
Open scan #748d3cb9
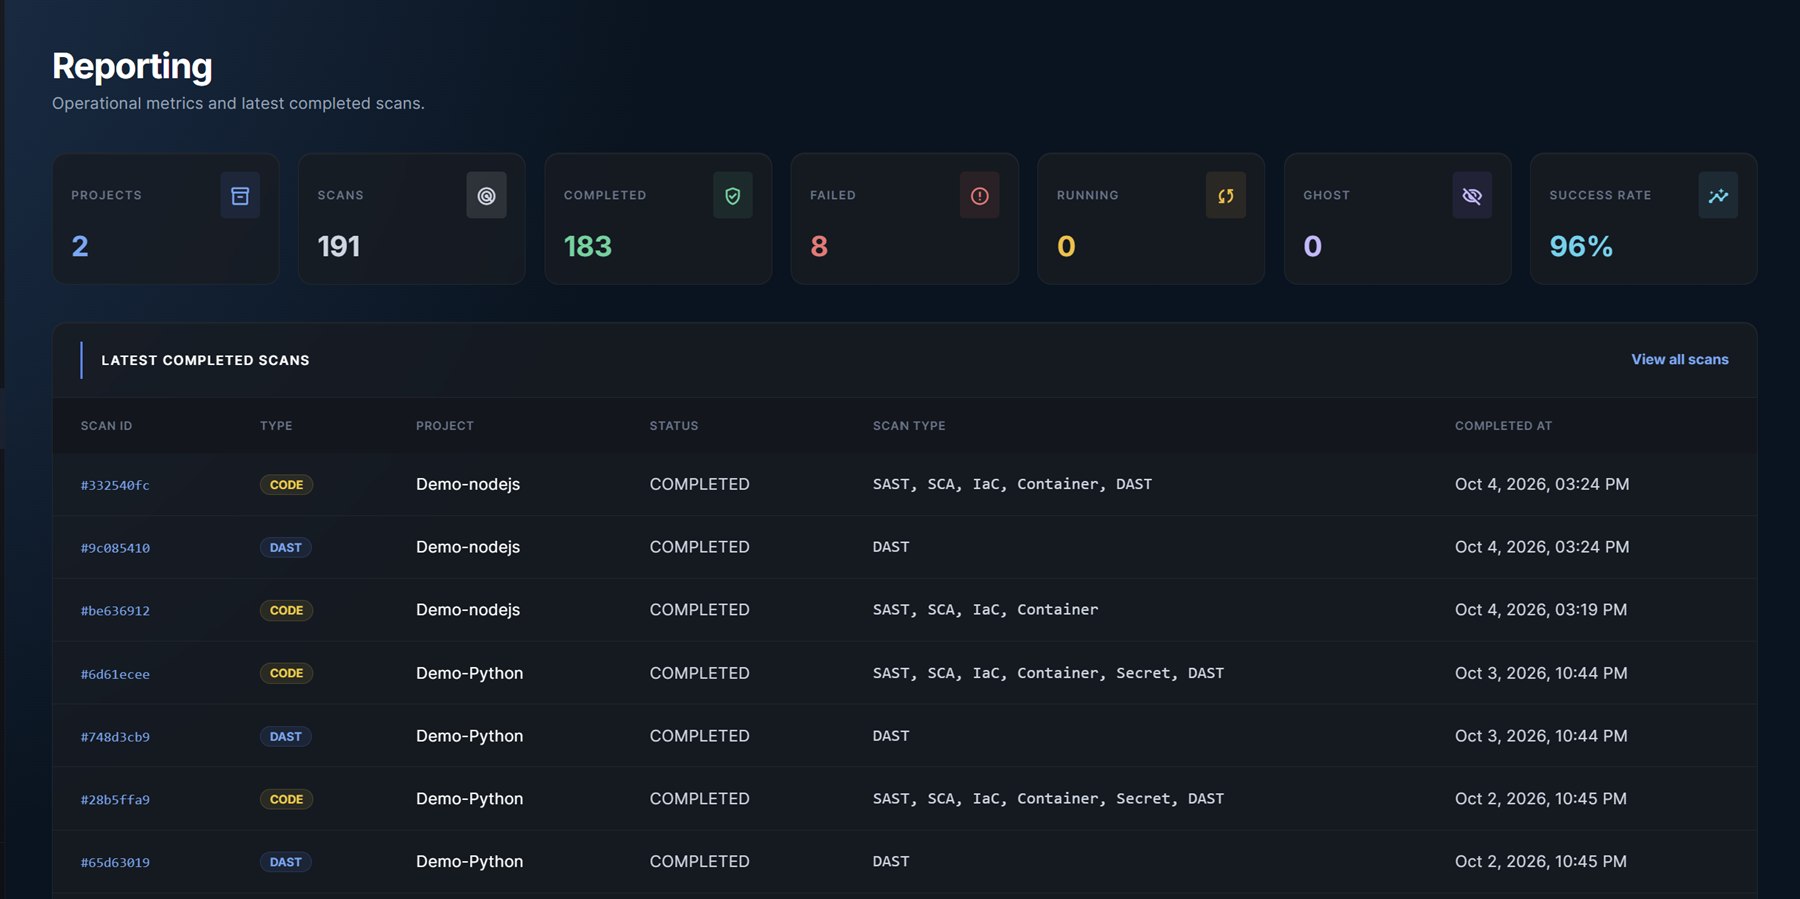click(115, 737)
